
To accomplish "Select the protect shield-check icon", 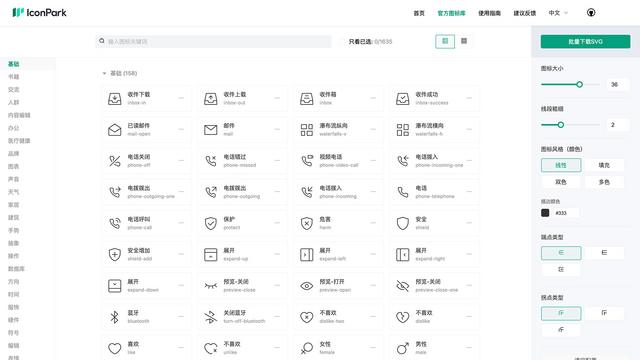I will [x=211, y=223].
